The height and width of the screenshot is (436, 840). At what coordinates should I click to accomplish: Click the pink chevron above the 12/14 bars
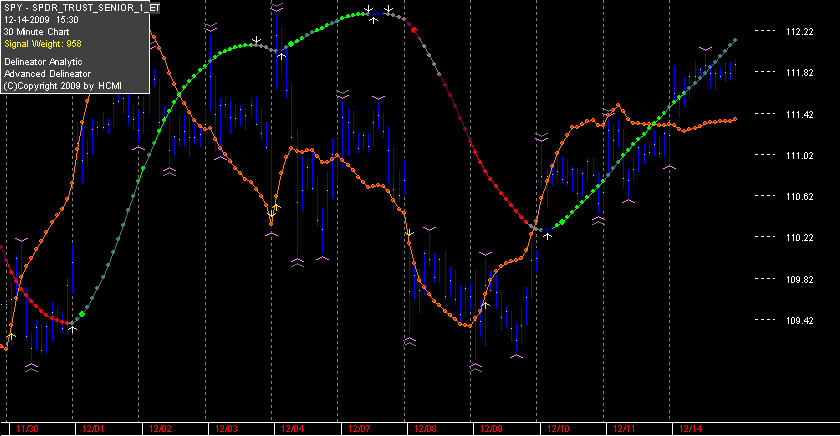click(x=706, y=49)
